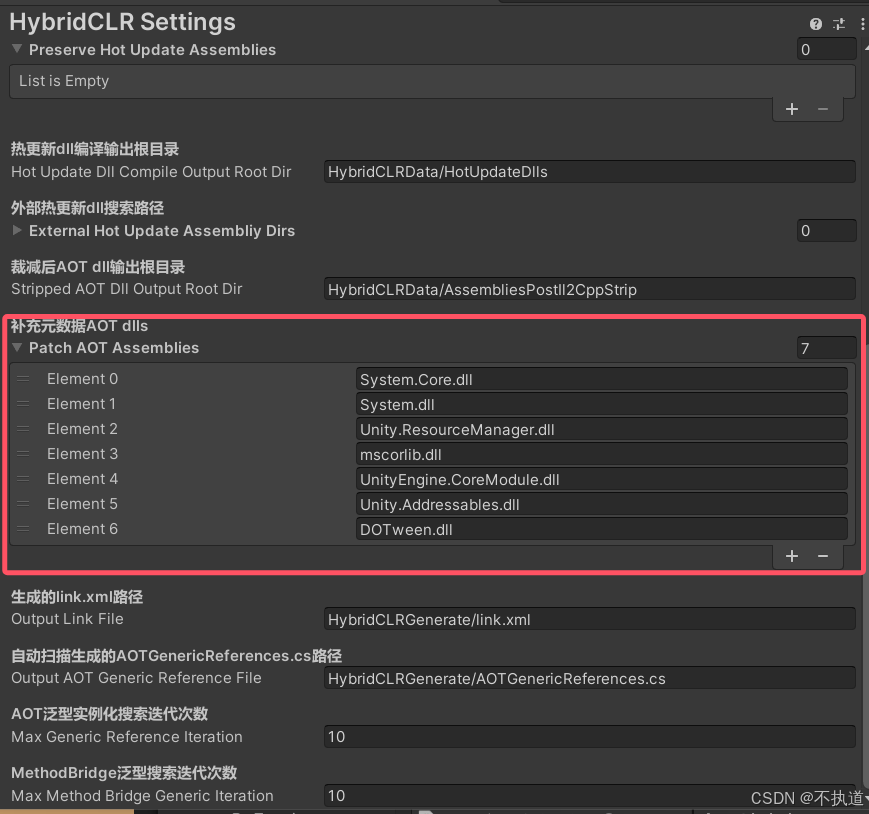Grab the drag handle of Element 3

tap(23, 454)
